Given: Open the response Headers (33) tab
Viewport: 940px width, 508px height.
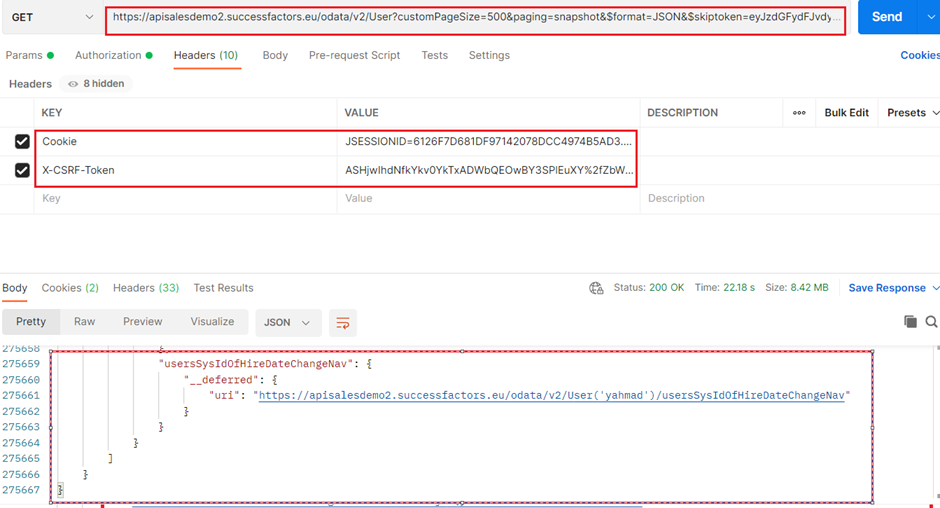Looking at the screenshot, I should tap(146, 288).
